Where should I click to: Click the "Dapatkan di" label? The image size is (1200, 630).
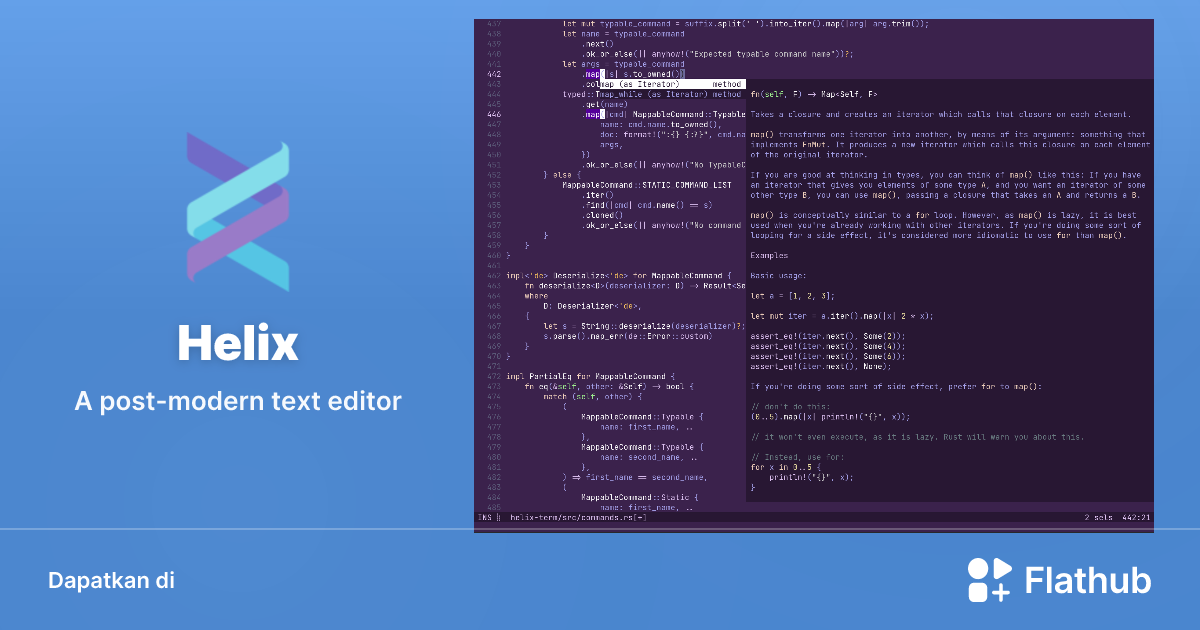coord(112,579)
